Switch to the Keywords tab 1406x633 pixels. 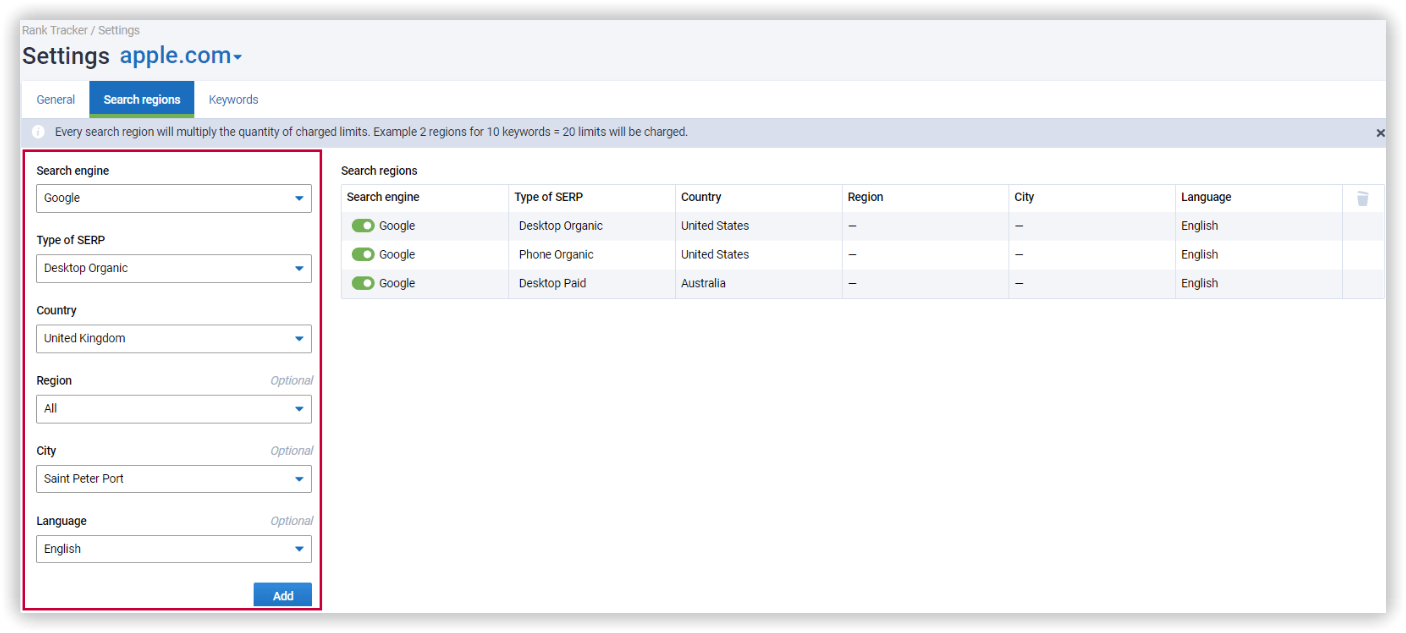[234, 100]
